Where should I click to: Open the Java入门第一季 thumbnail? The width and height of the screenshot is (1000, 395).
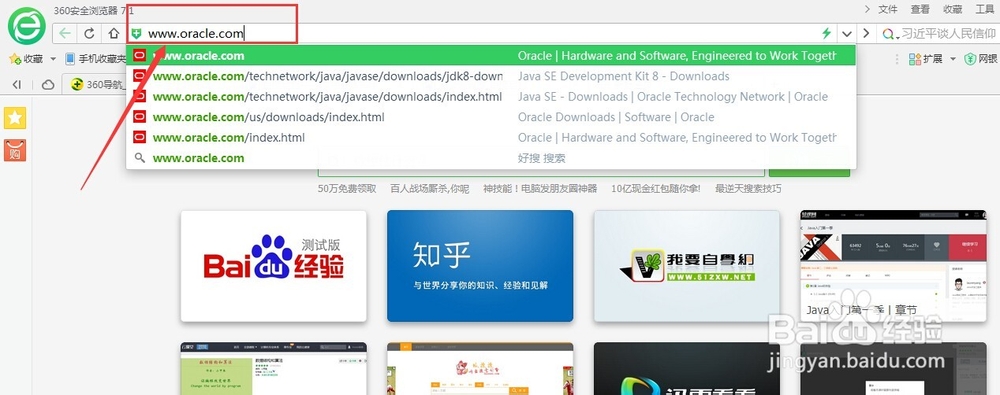[x=893, y=266]
